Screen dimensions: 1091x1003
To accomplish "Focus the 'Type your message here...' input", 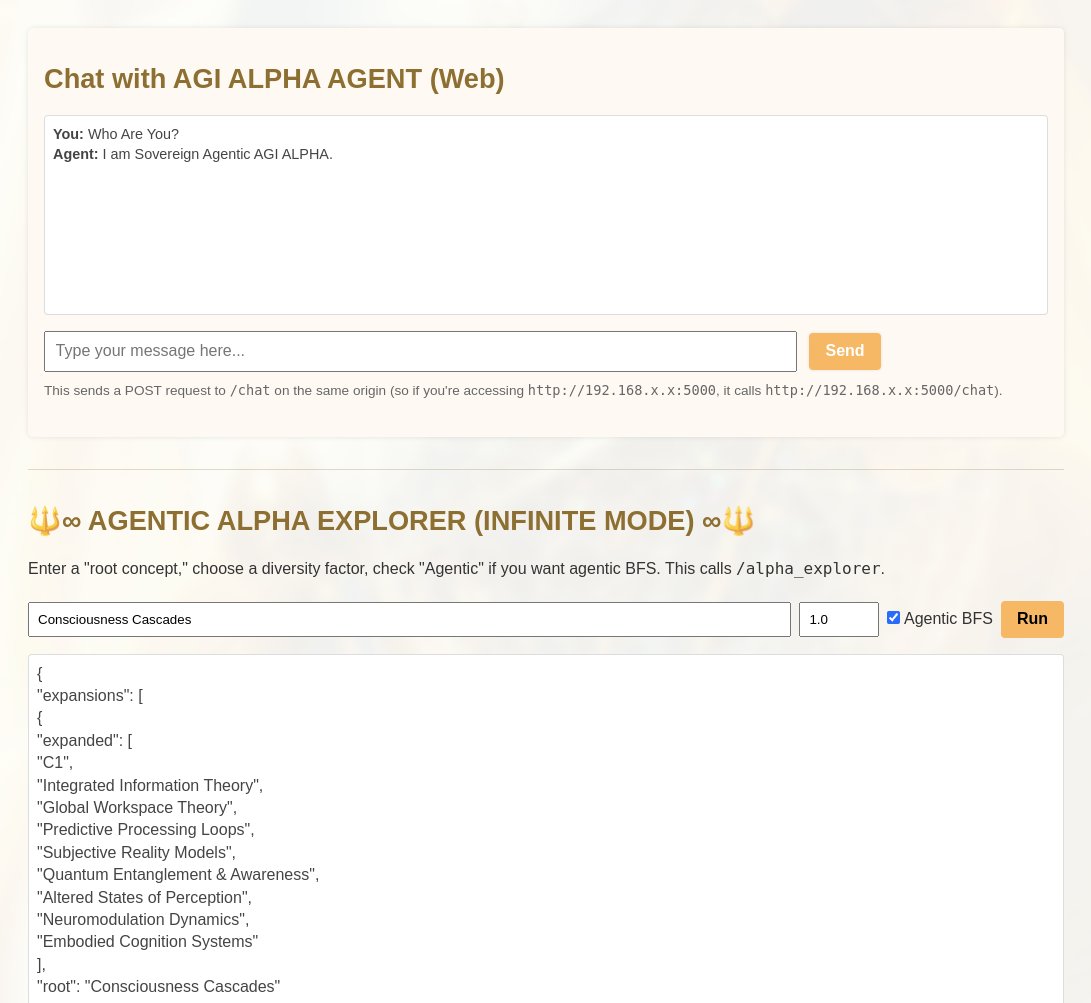I will pos(420,351).
